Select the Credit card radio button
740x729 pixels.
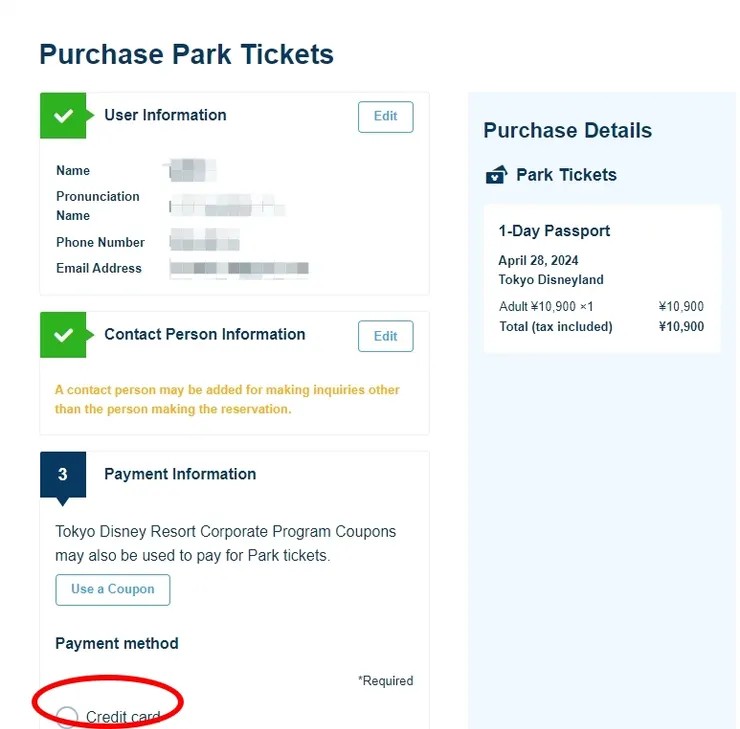click(67, 717)
